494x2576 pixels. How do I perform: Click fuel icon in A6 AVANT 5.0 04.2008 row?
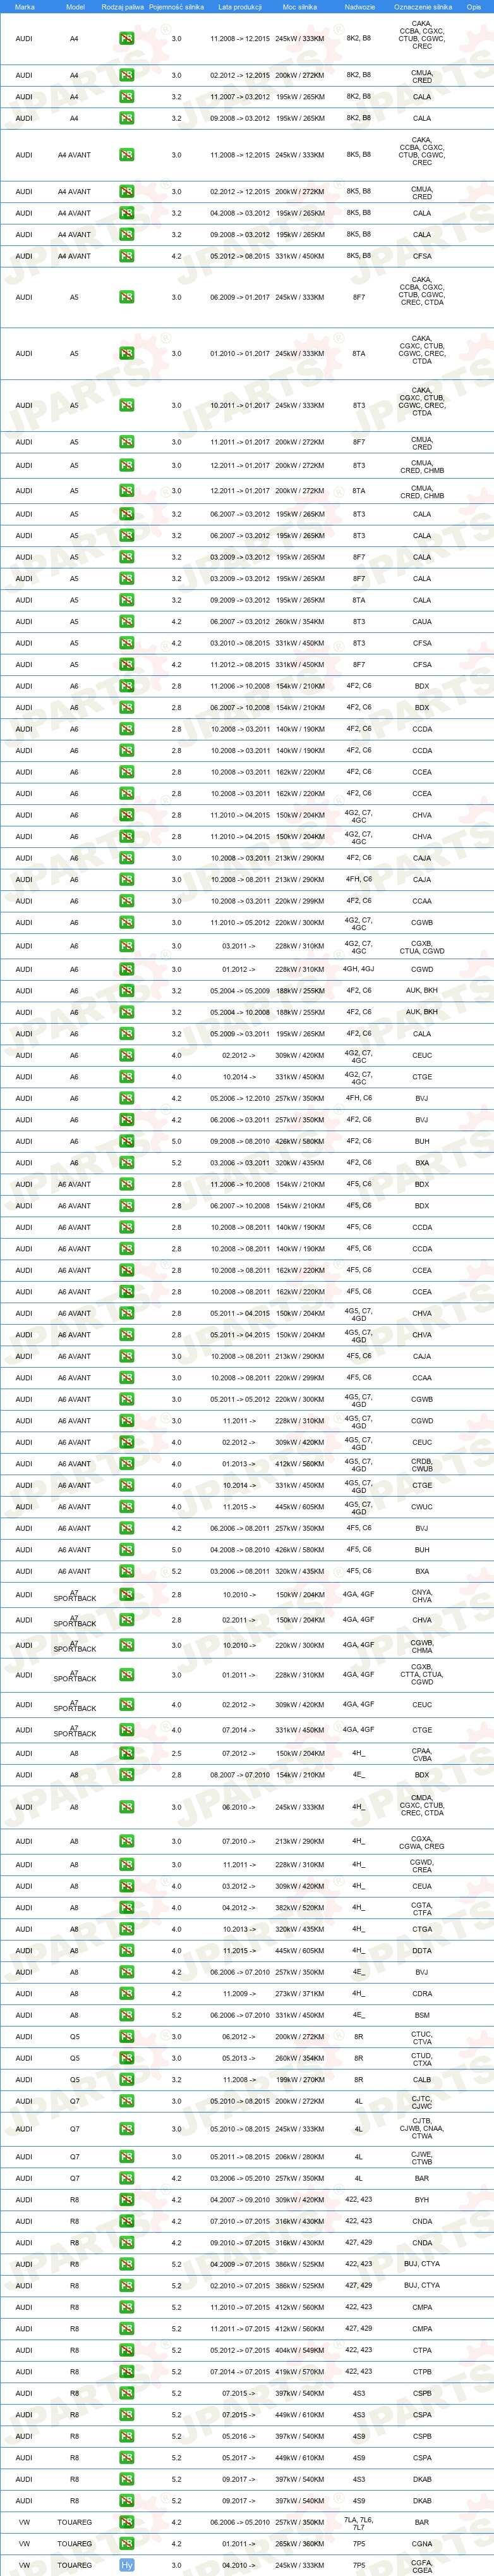click(x=127, y=1550)
